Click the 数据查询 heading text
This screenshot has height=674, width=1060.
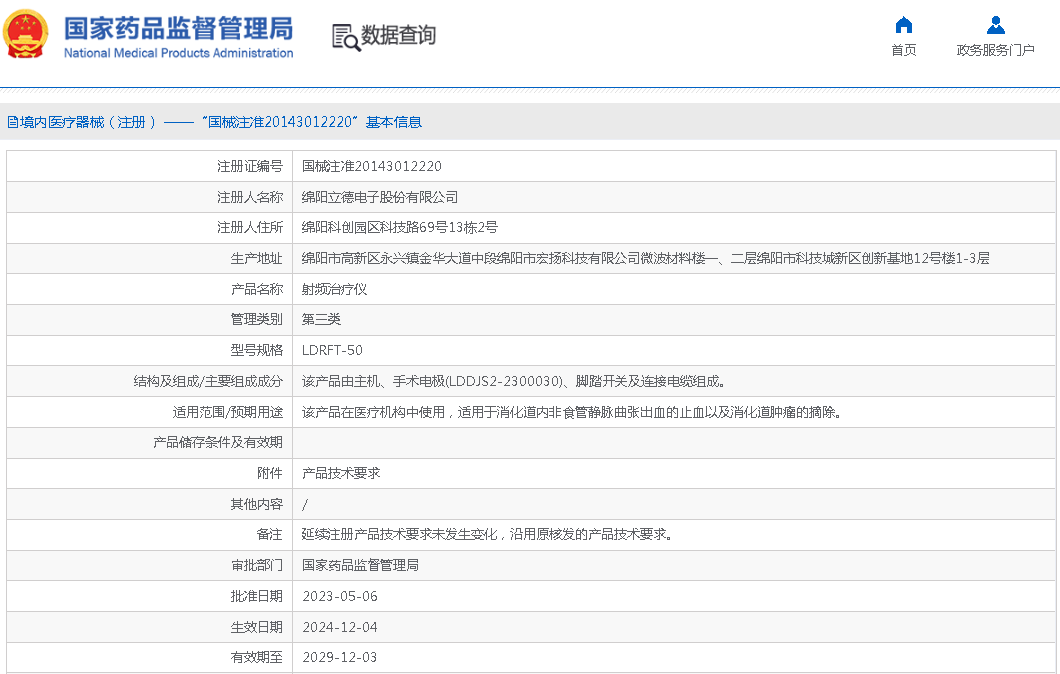(x=398, y=36)
